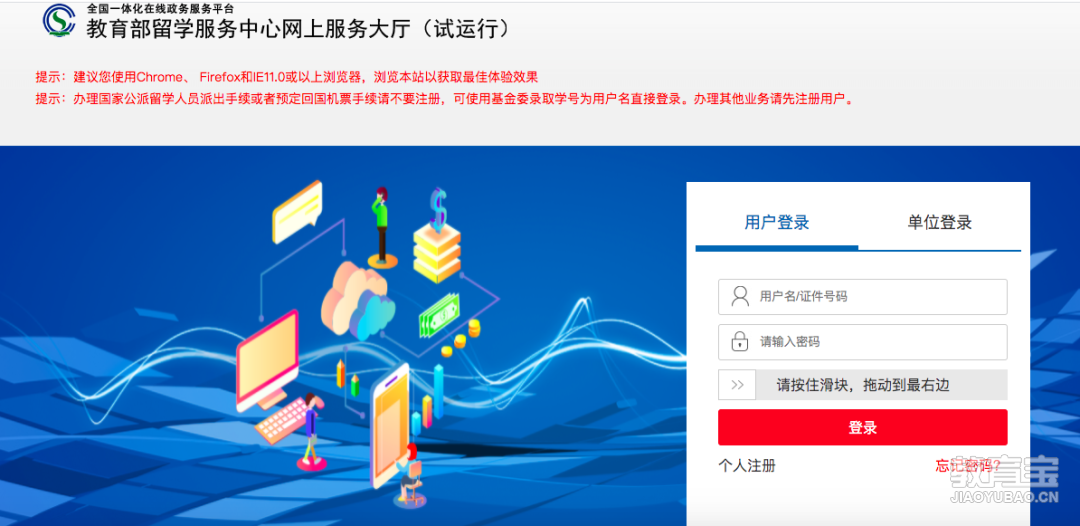Click the padlock icon in password field

[740, 341]
